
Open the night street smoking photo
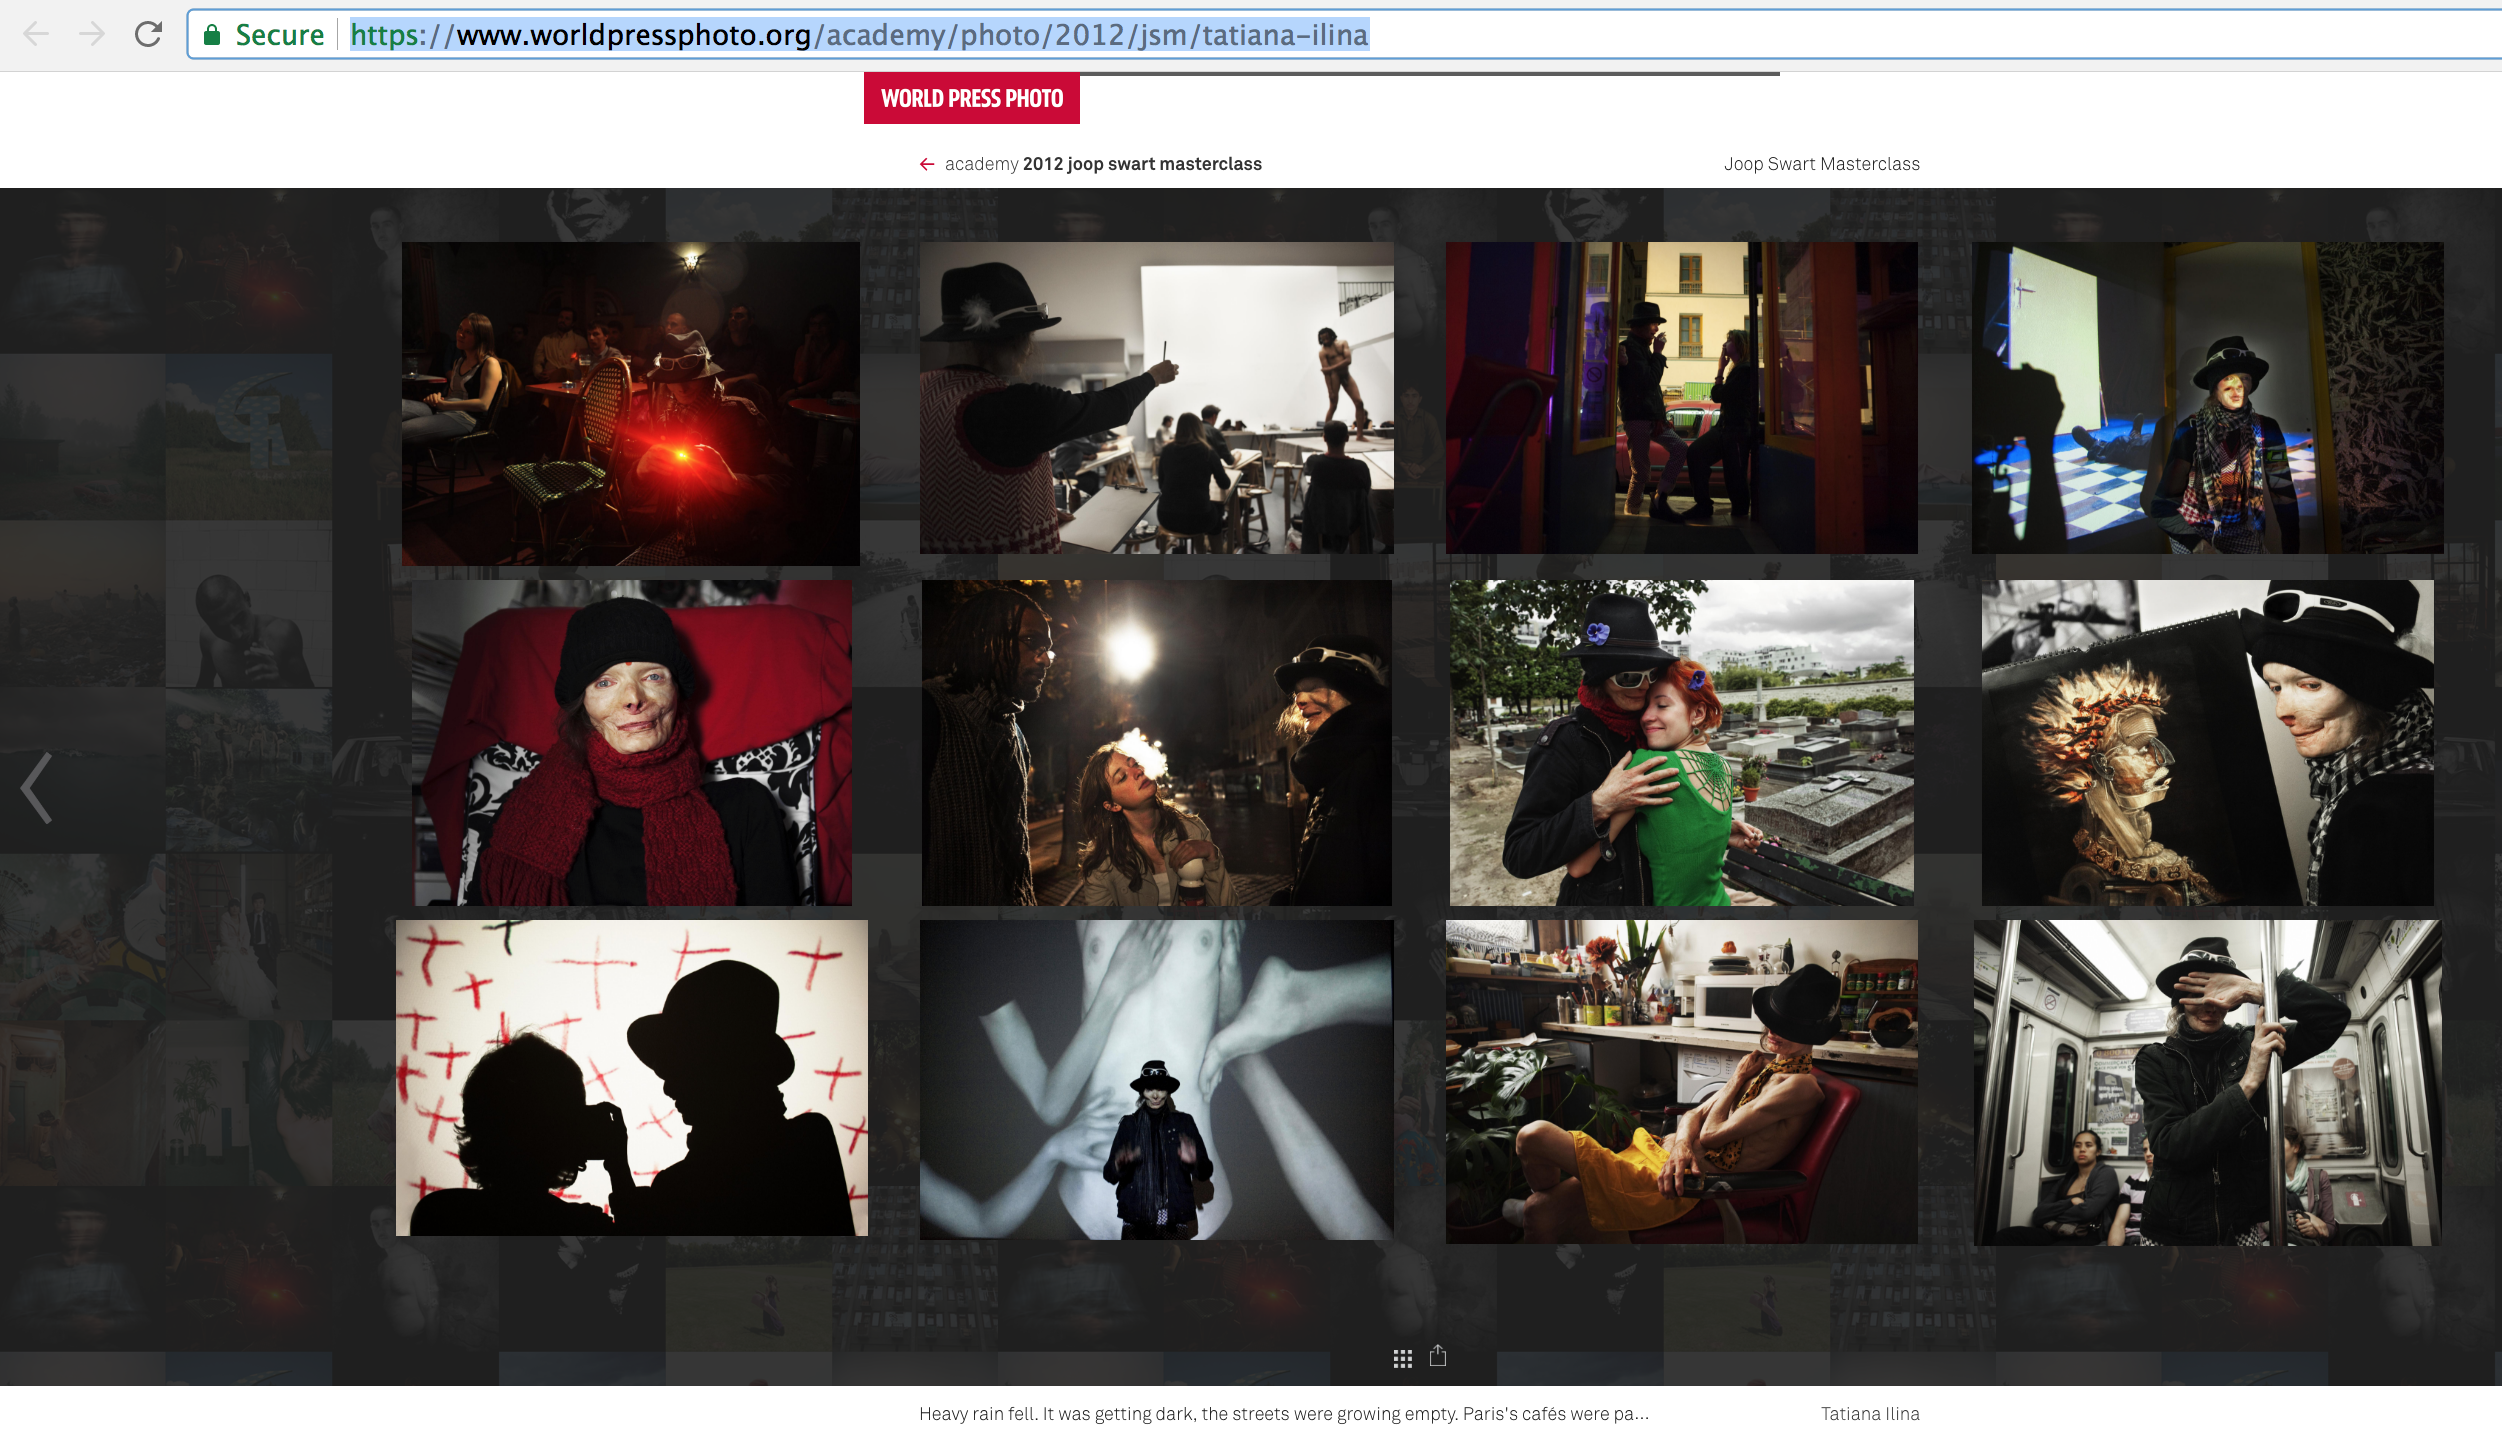(1157, 743)
